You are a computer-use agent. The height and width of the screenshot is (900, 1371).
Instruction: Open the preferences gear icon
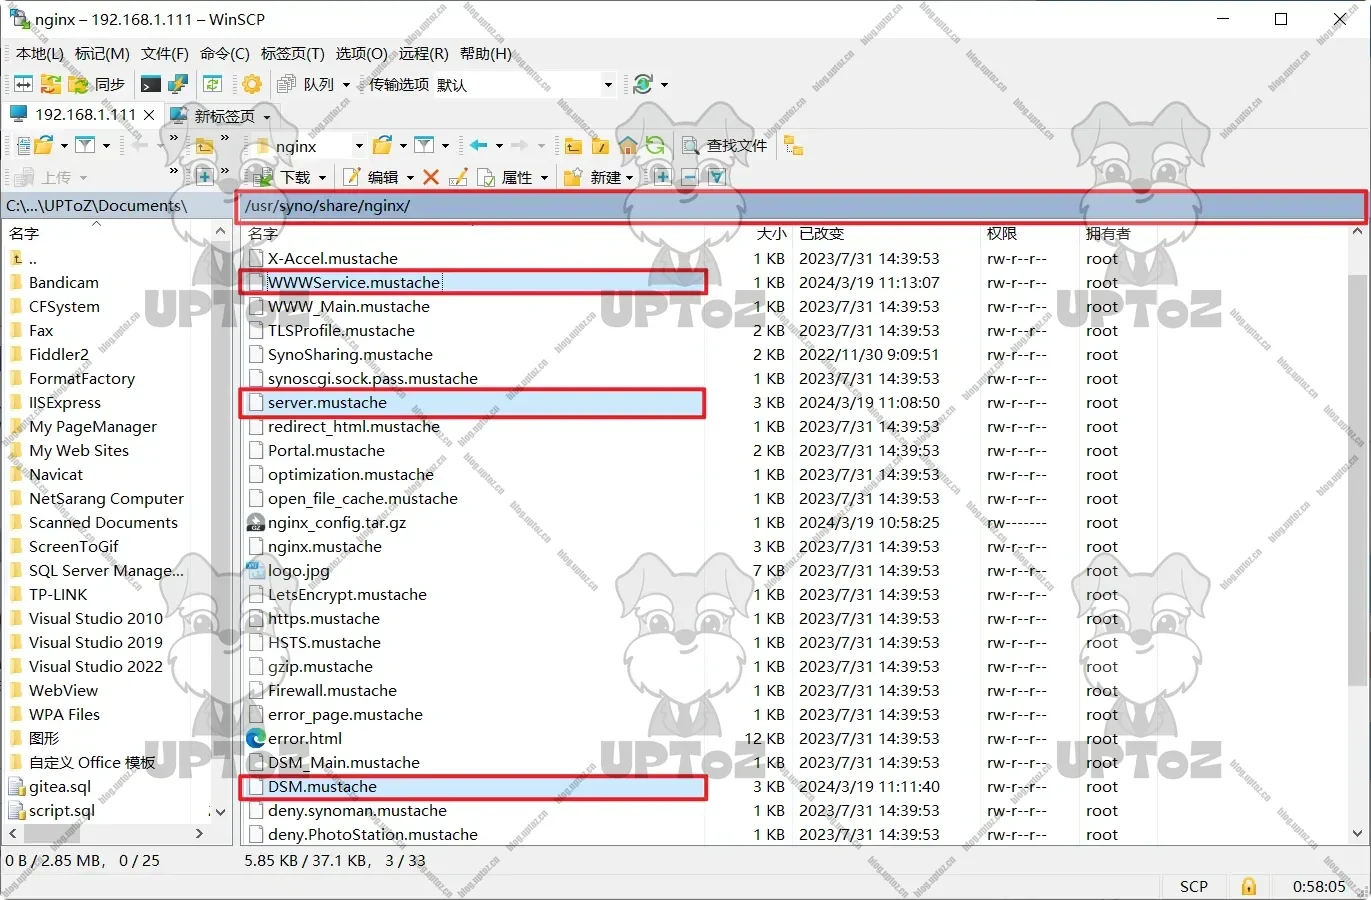[252, 85]
